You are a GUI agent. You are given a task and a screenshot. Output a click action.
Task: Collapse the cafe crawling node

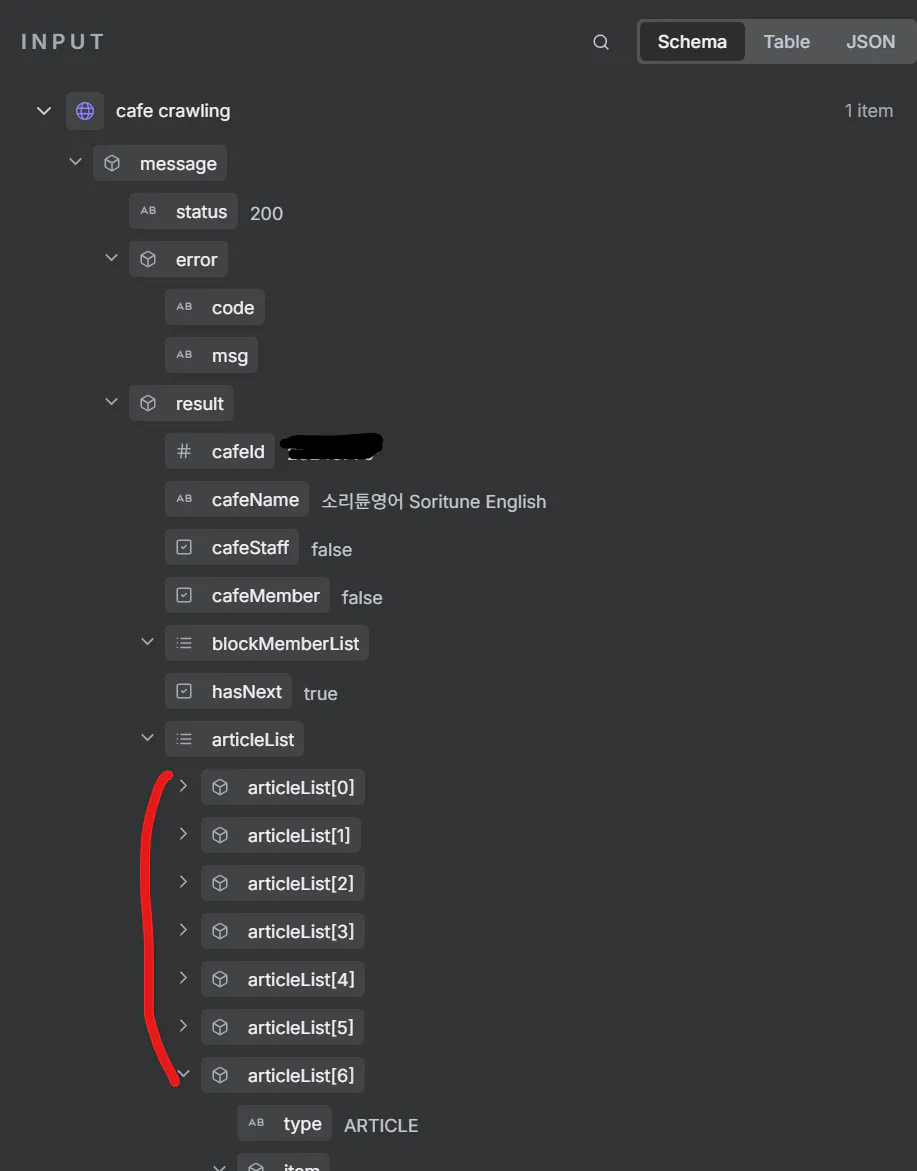[x=44, y=111]
